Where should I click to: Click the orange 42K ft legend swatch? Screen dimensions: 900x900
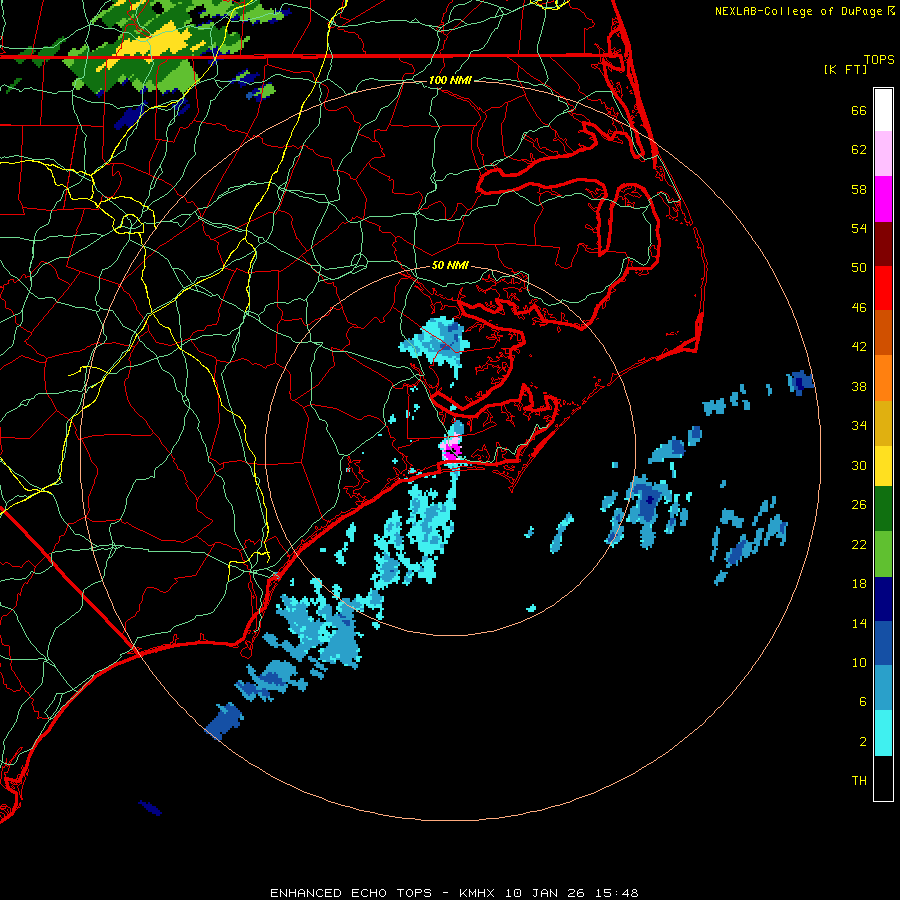(x=883, y=377)
